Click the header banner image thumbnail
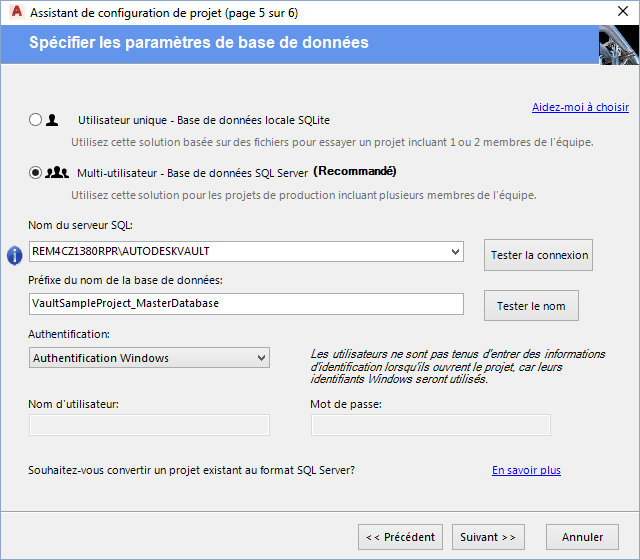Screen dimensions: 640x560 [618, 43]
